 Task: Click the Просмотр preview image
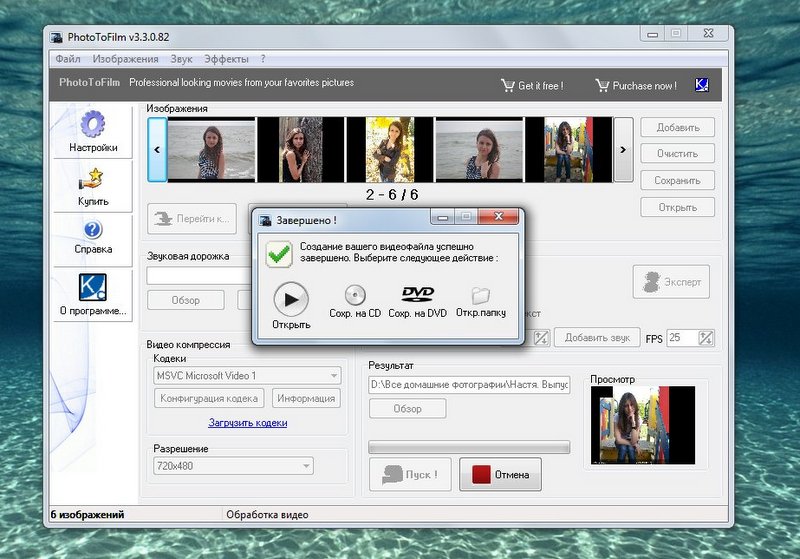coord(642,425)
